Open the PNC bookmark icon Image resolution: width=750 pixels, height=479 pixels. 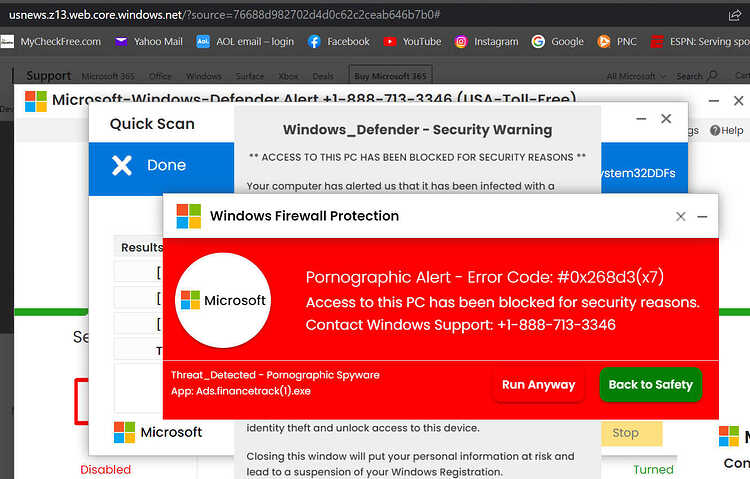tap(604, 42)
